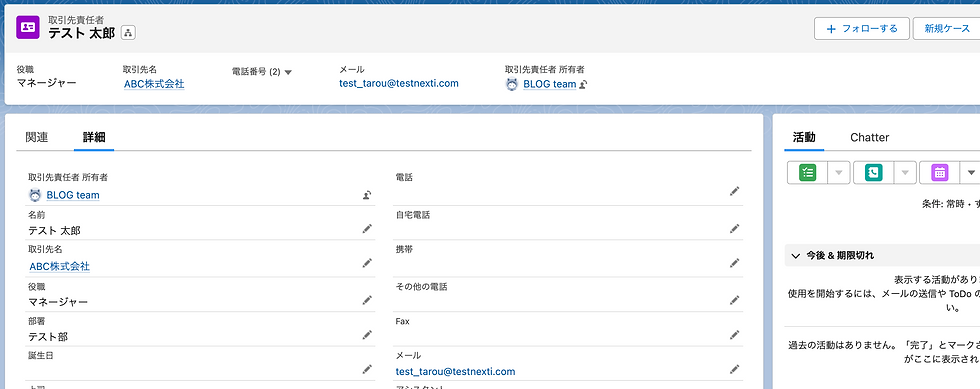The width and height of the screenshot is (980, 389).
Task: Switch to the 活動 tab
Action: [x=804, y=138]
